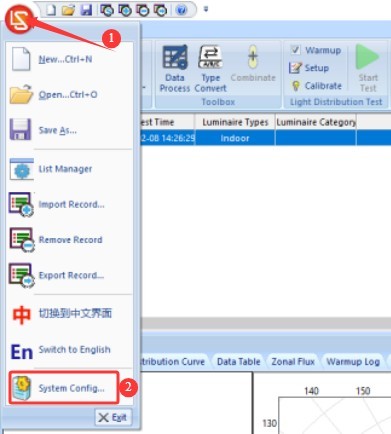This screenshot has width=391, height=434.
Task: Click the first round arrow icon after Save
Action: pos(107,10)
